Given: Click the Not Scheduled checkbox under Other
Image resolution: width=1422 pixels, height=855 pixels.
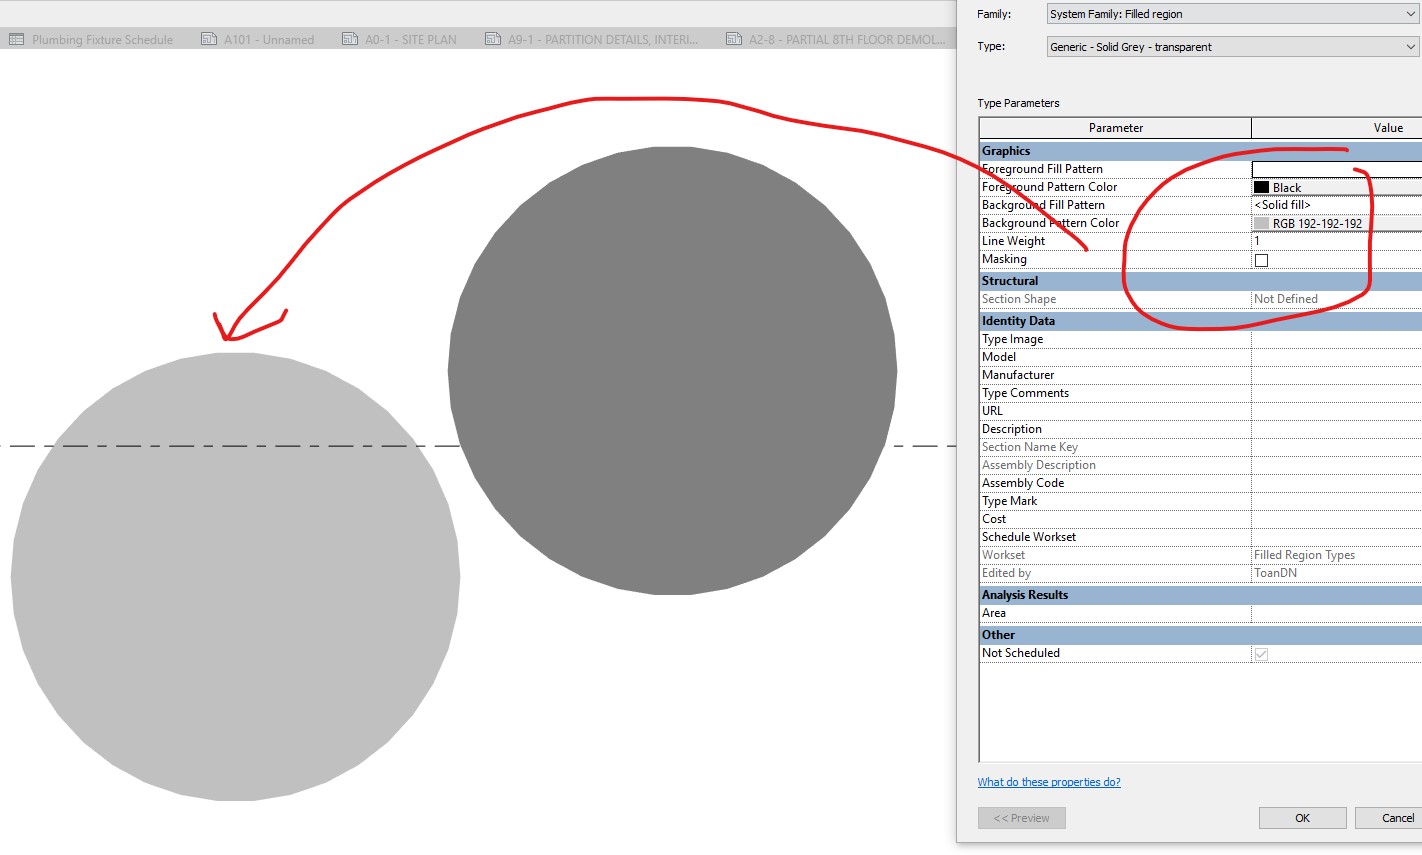Looking at the screenshot, I should coord(1261,653).
